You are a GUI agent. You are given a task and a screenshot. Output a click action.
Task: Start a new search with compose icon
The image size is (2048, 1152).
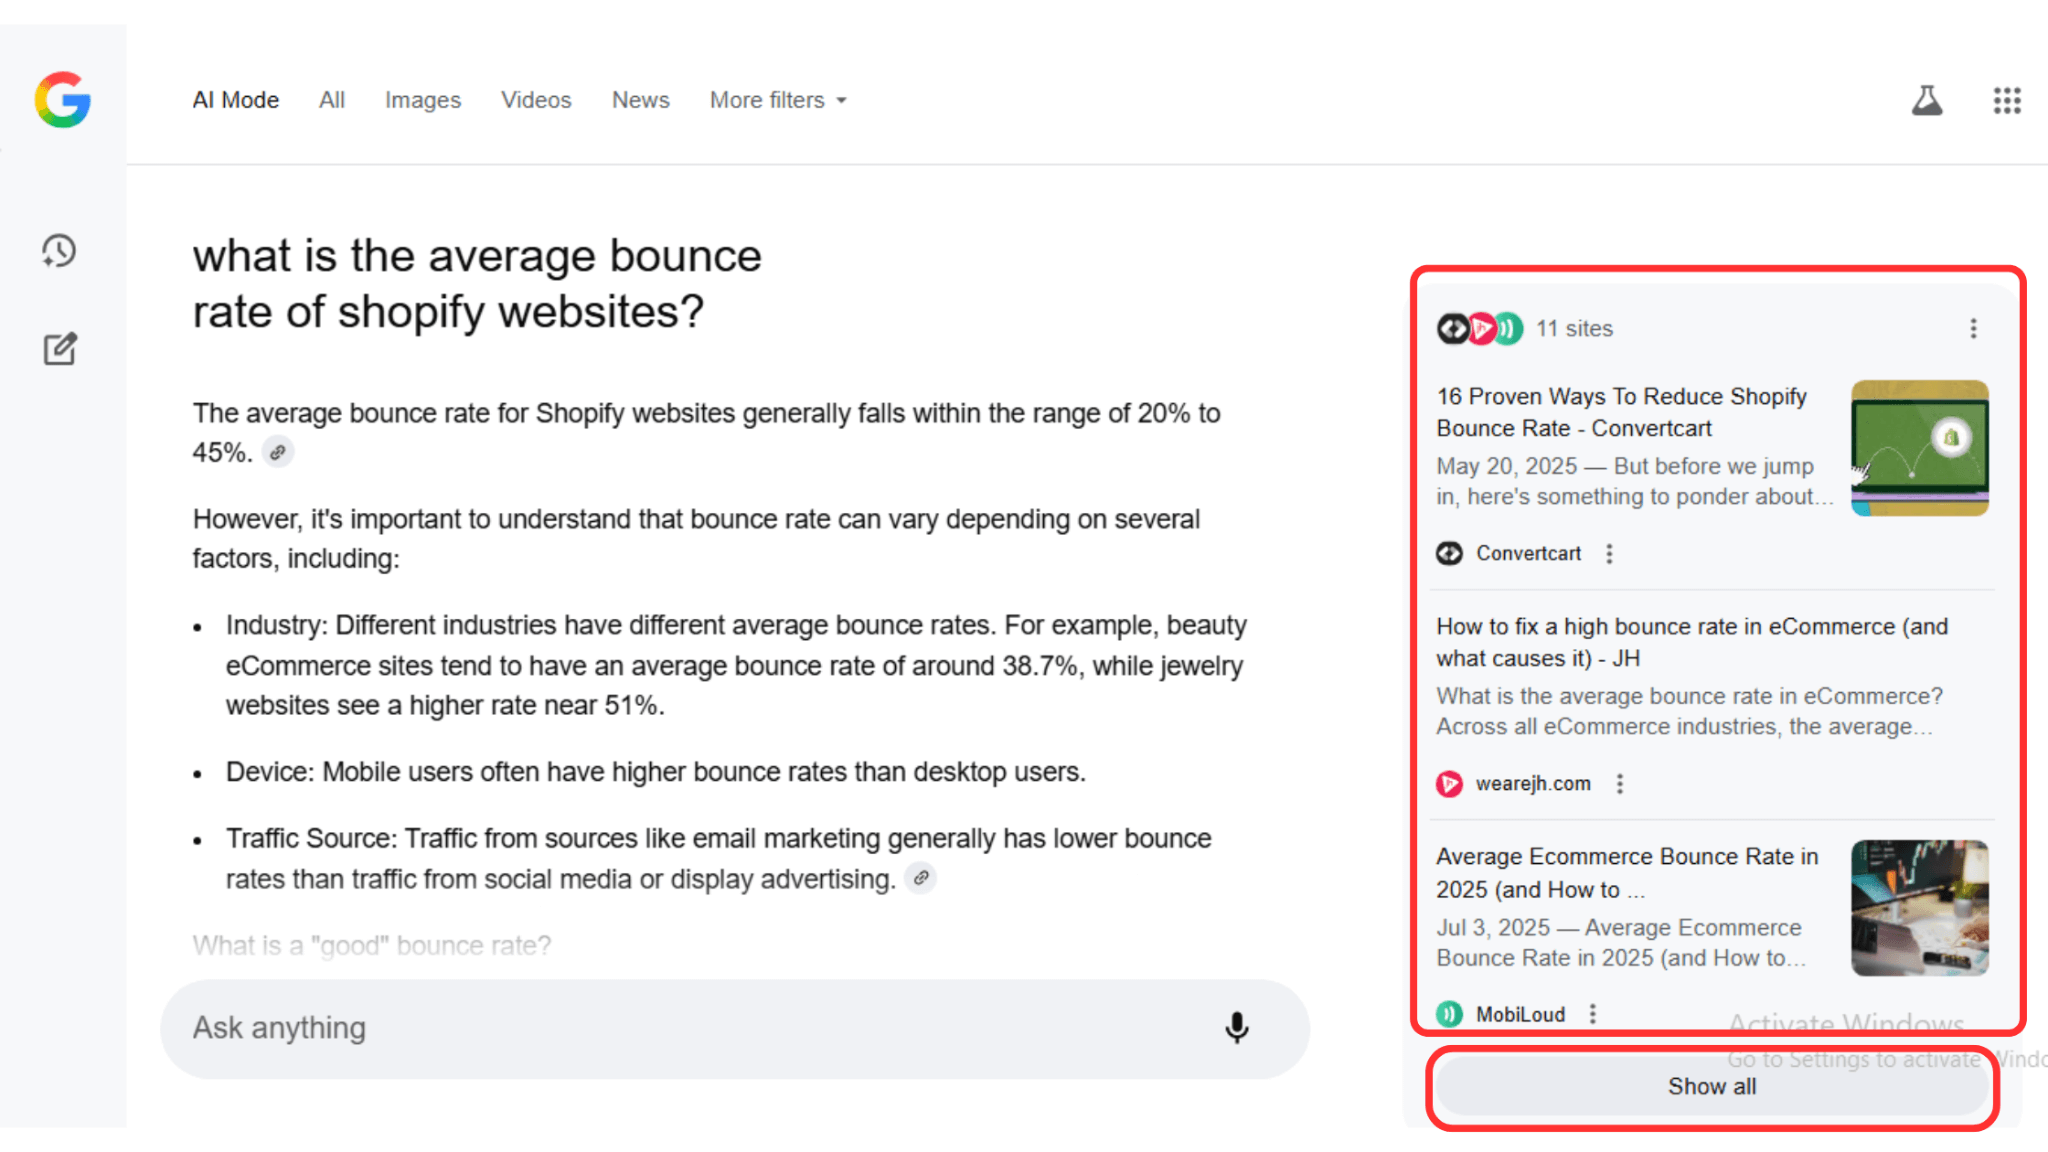click(x=59, y=349)
